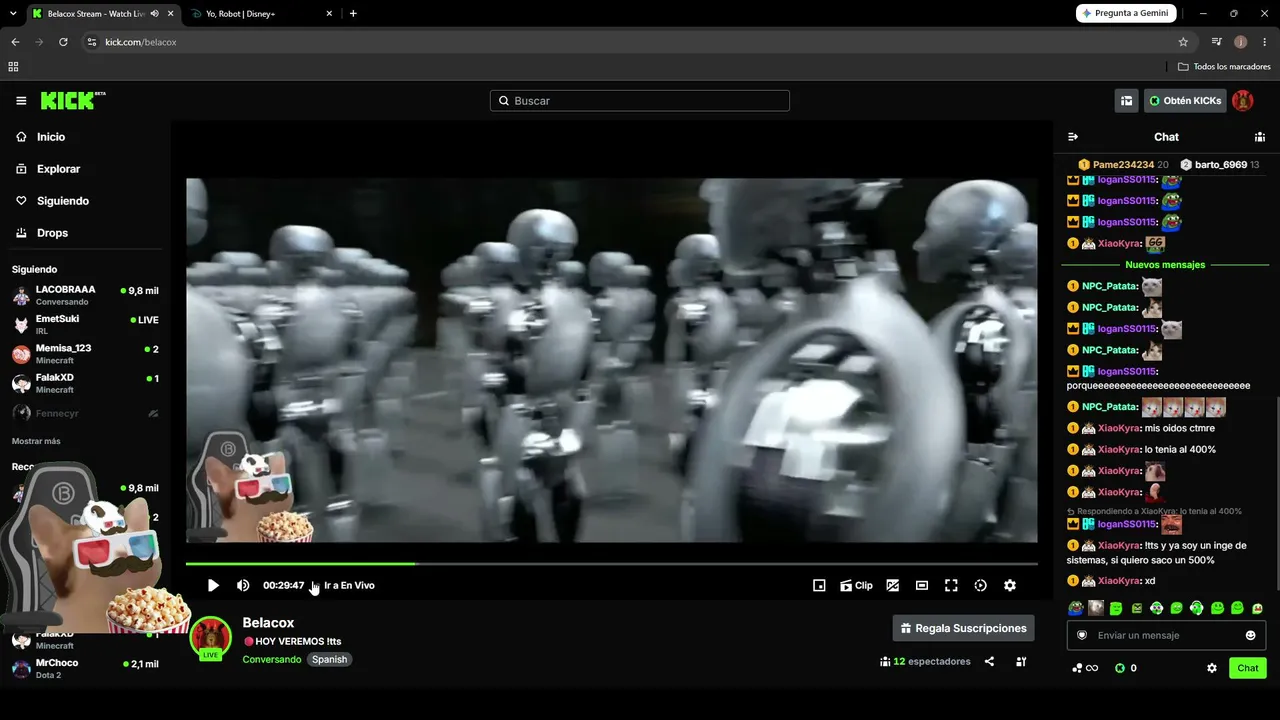Screen dimensions: 1280x720
Task: Click the Respondiendo a XiaoKyra reply reference
Action: 1154,511
